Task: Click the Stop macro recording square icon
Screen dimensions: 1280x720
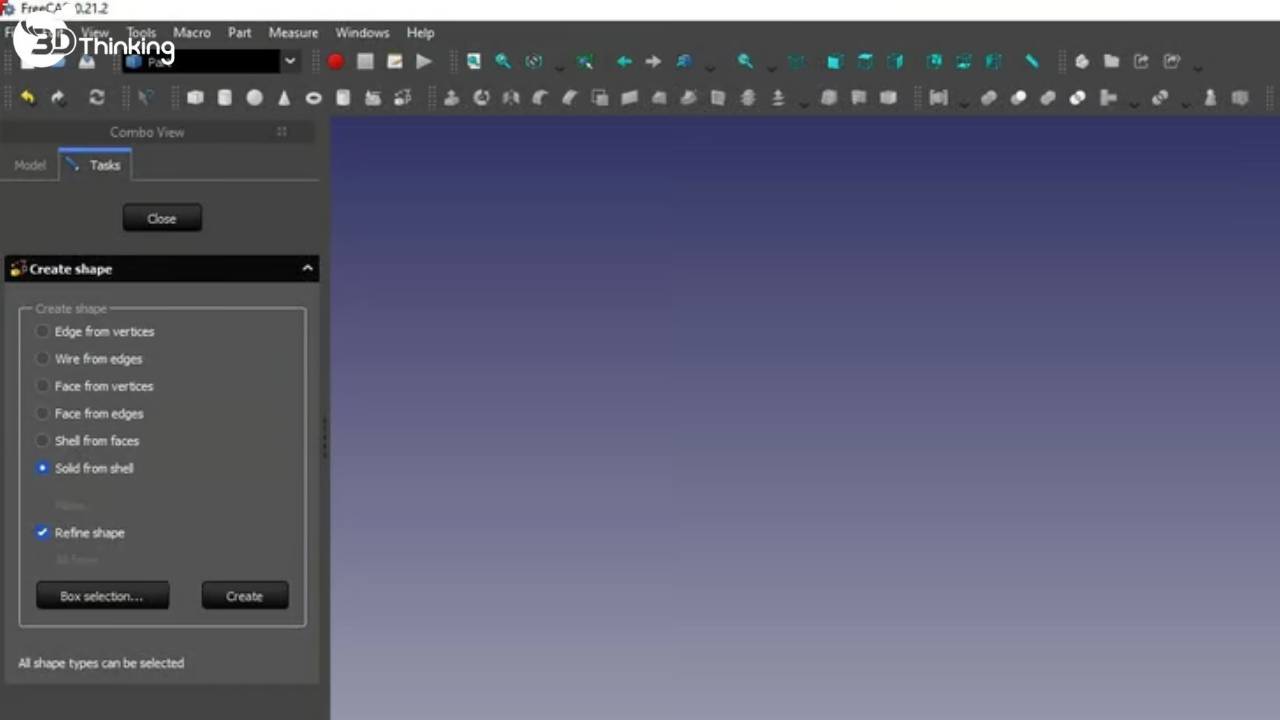Action: coord(366,62)
